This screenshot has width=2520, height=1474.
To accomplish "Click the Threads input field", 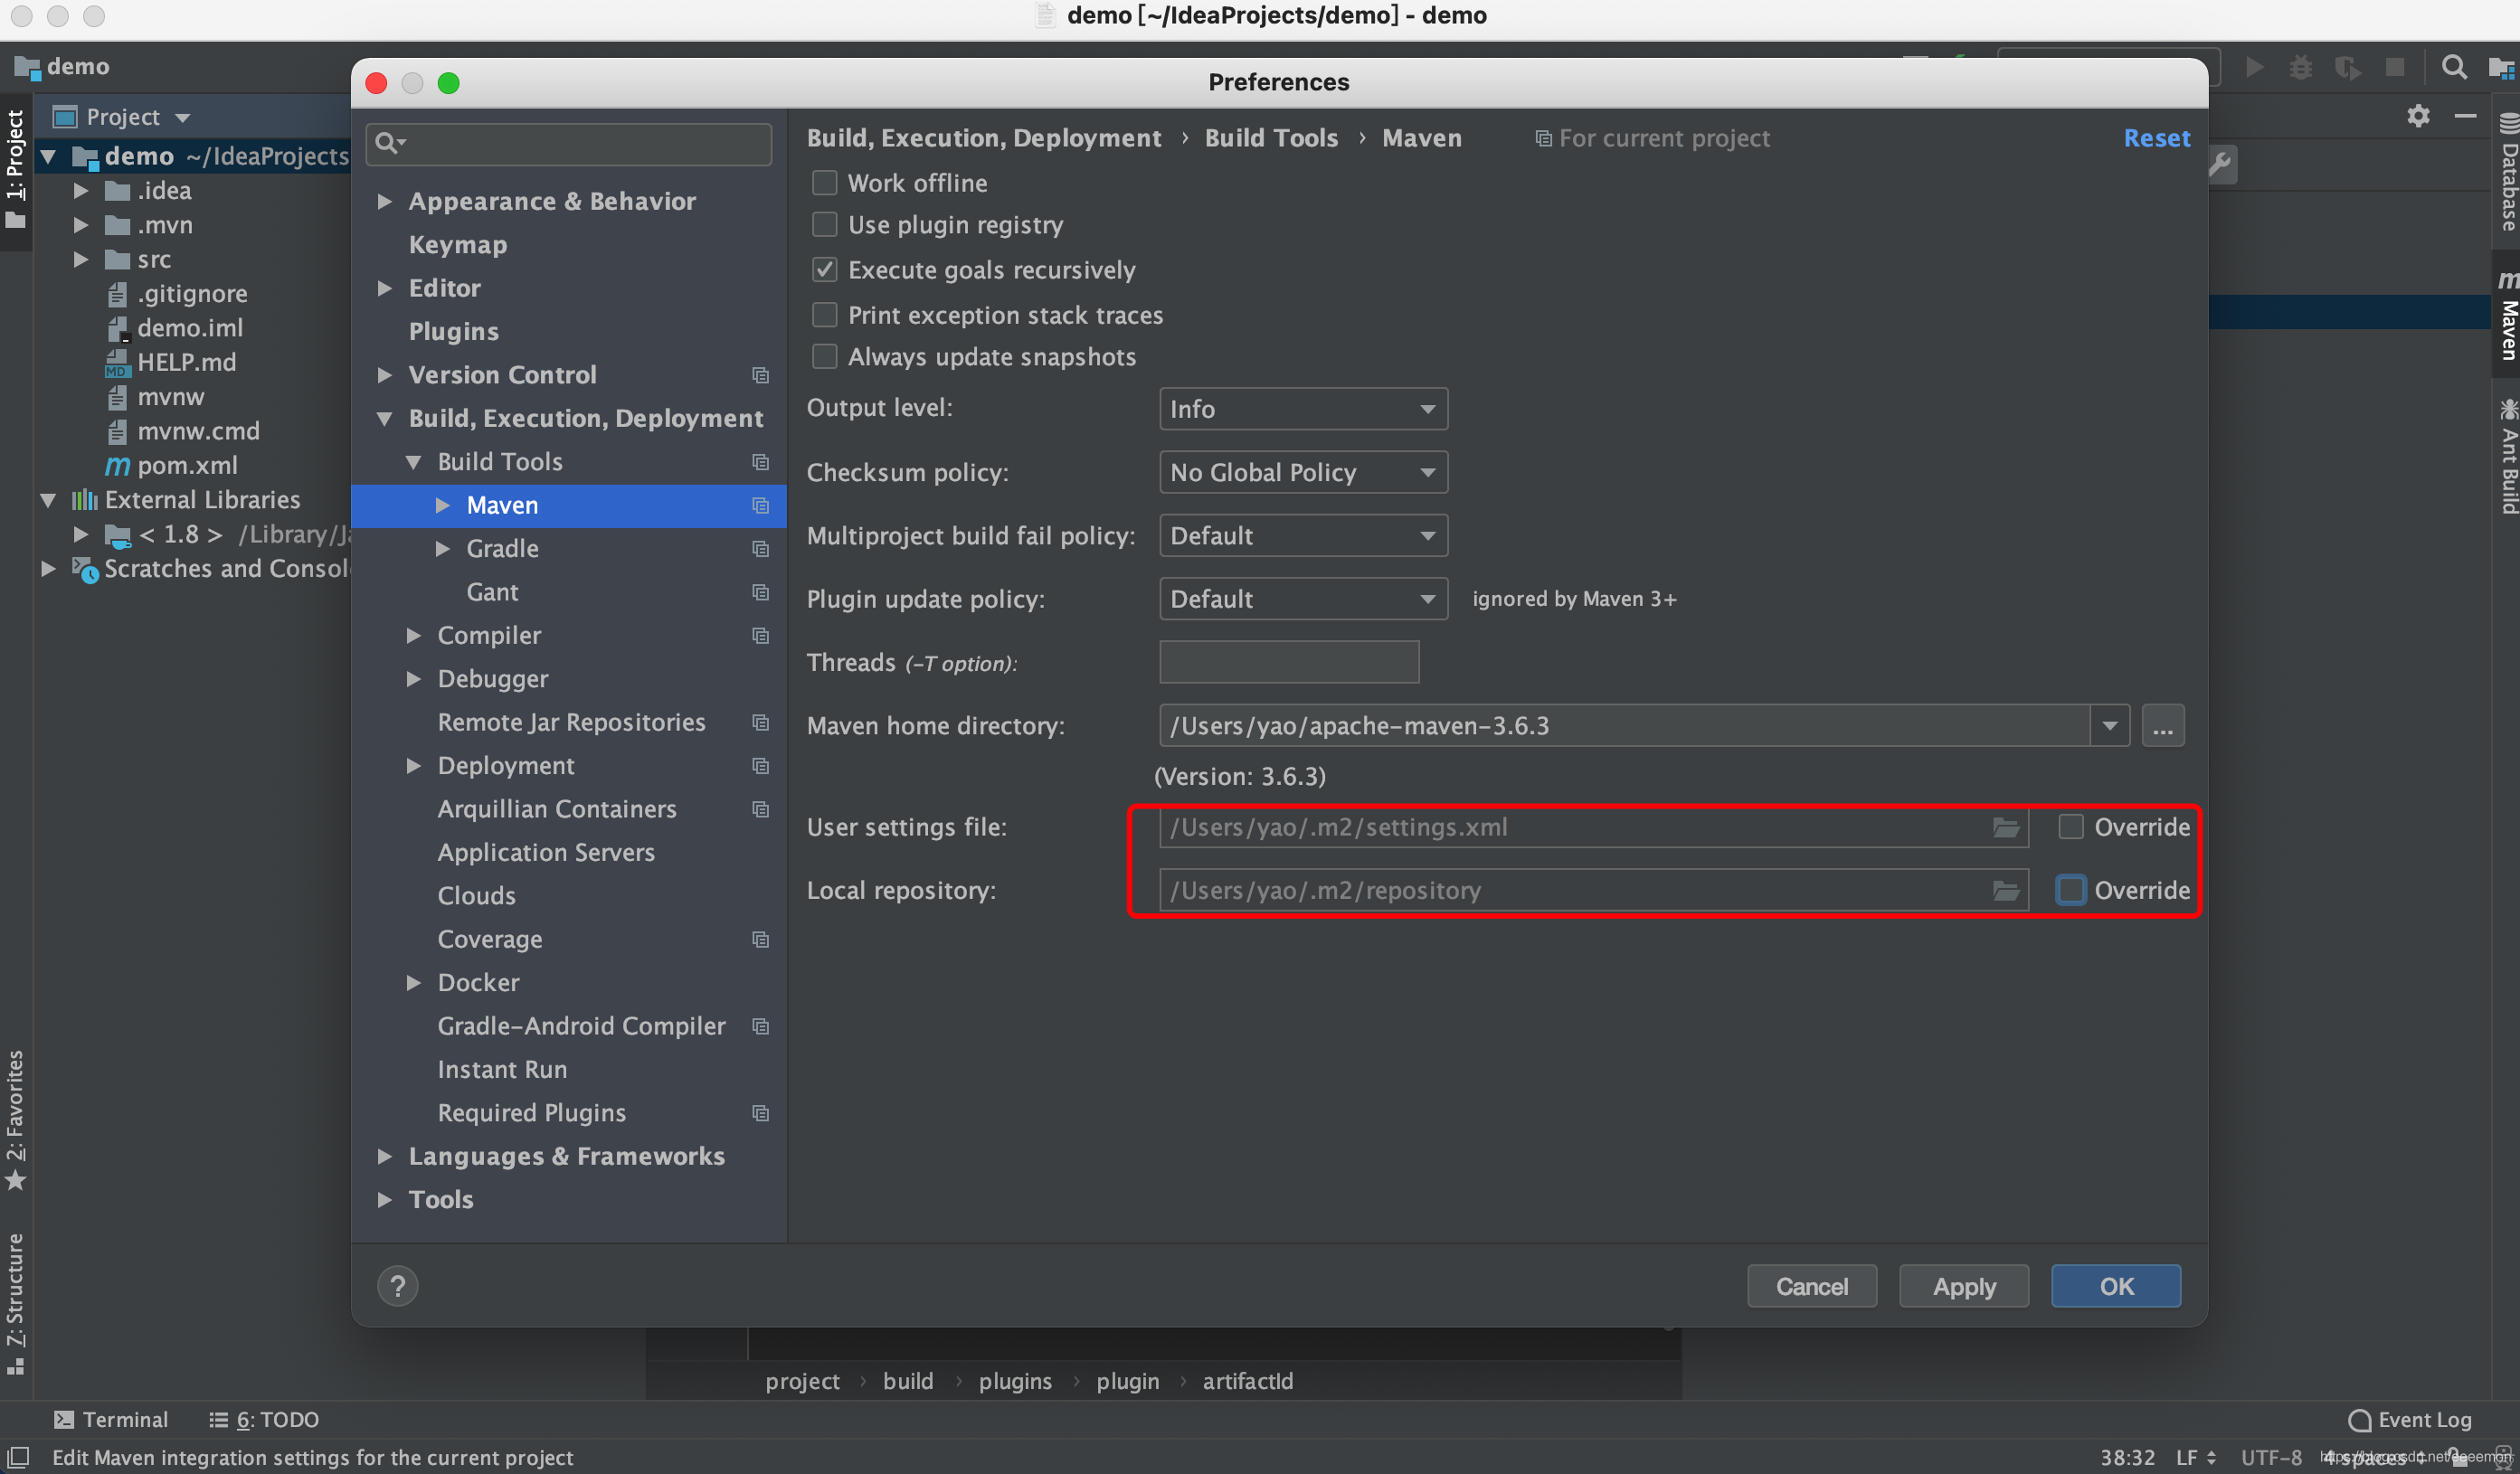I will pyautogui.click(x=1288, y=662).
